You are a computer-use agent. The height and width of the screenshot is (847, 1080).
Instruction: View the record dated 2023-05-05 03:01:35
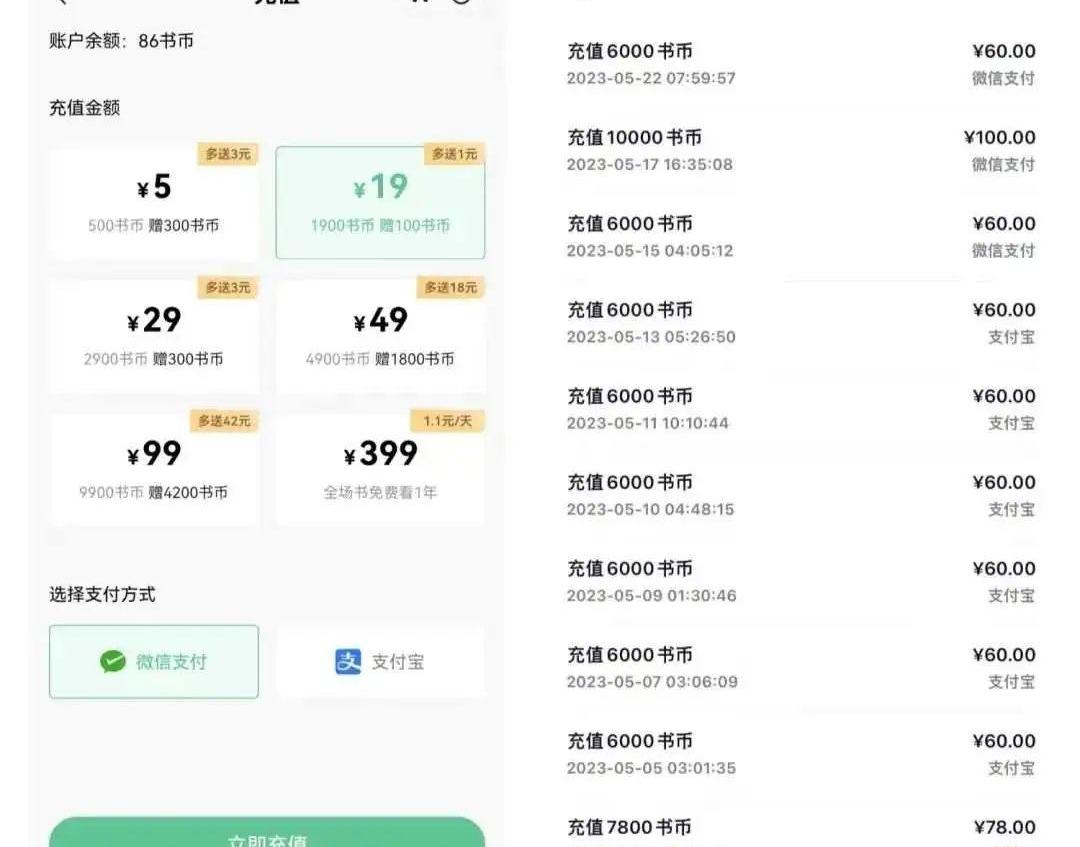pyautogui.click(x=800, y=753)
